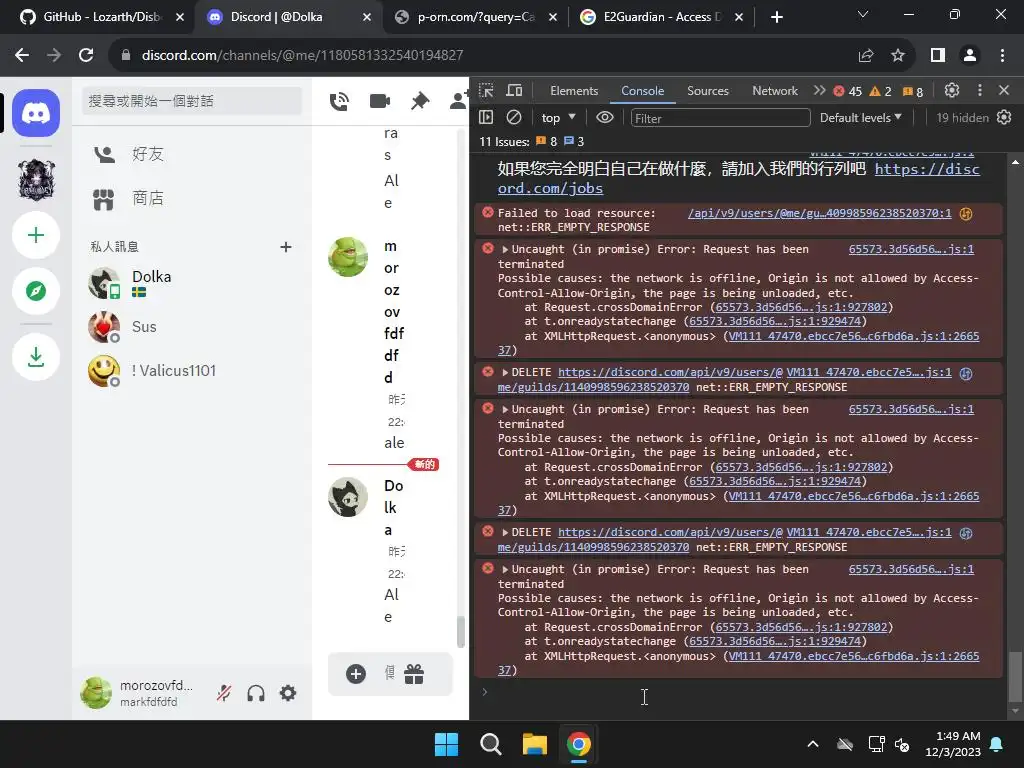This screenshot has width=1024, height=768.
Task: Switch to the Console tab
Action: click(643, 91)
